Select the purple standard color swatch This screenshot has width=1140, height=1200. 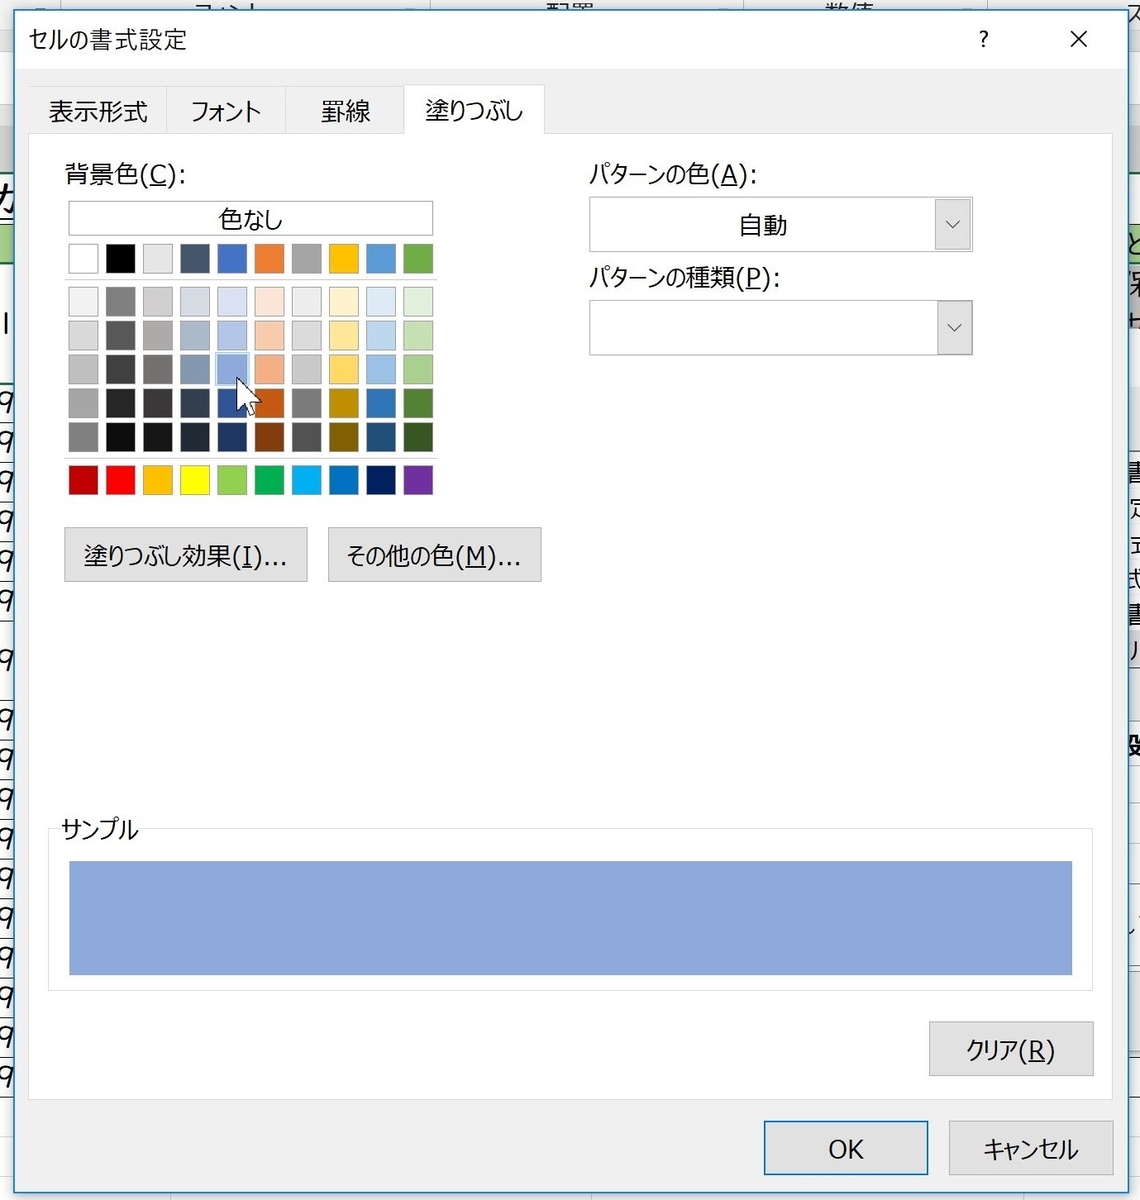tap(418, 480)
